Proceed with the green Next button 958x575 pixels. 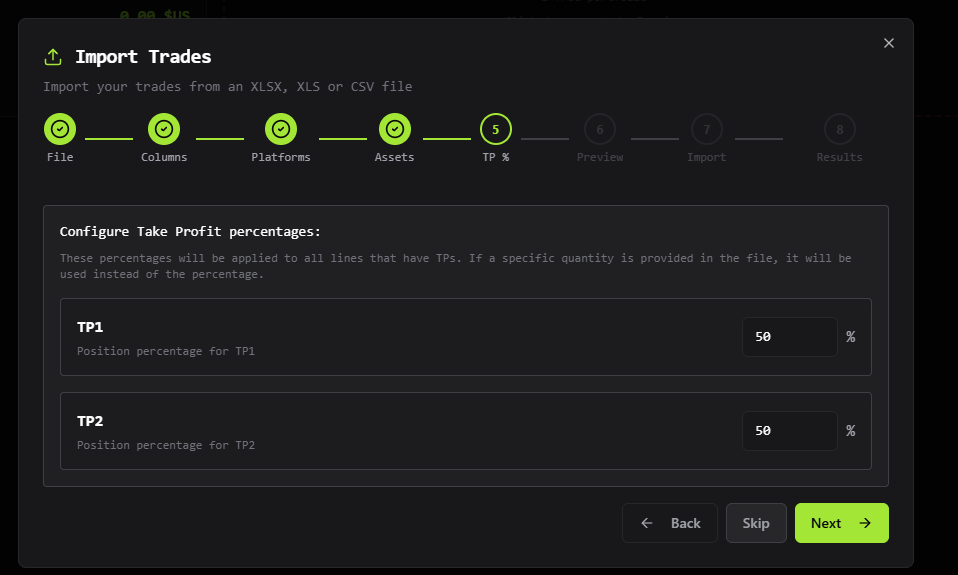tap(841, 523)
